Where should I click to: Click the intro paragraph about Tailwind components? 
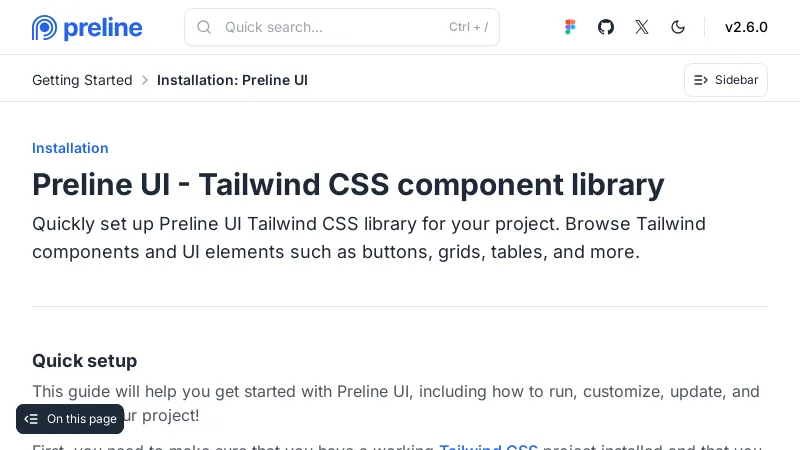click(x=369, y=238)
